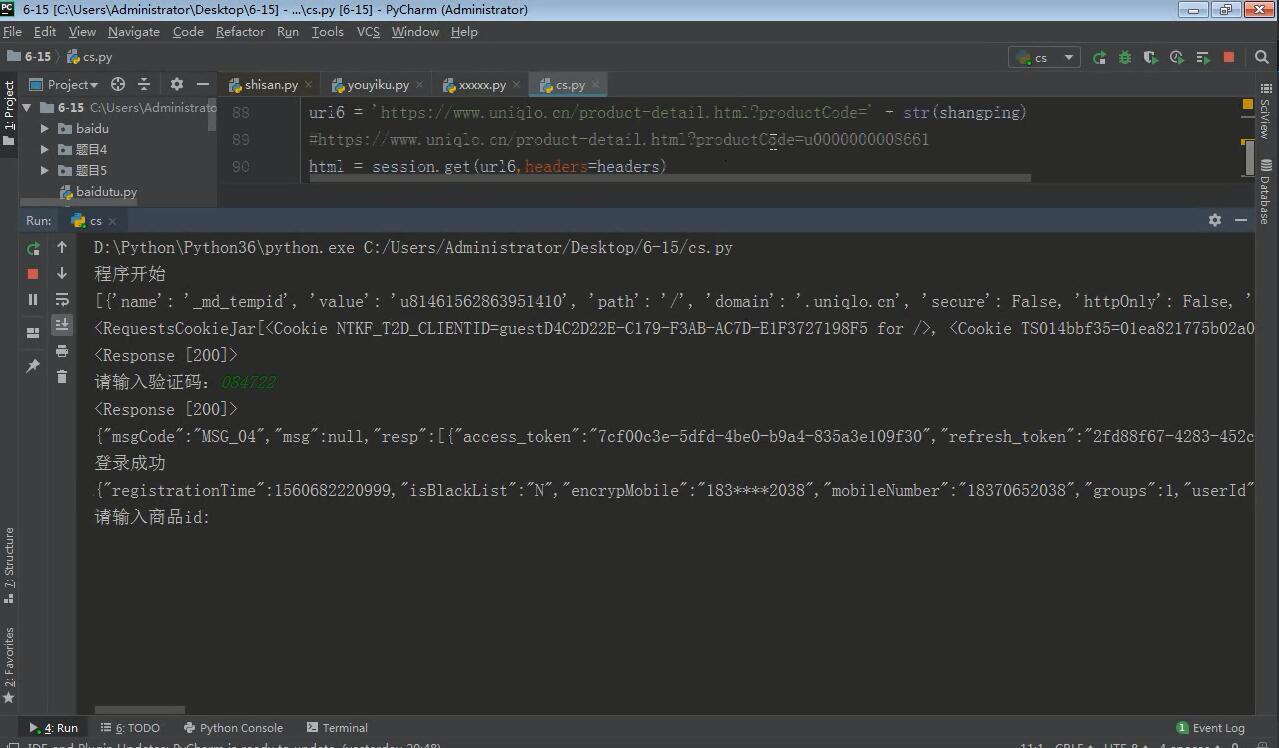Open the Event Log
1279x748 pixels.
[x=1210, y=728]
